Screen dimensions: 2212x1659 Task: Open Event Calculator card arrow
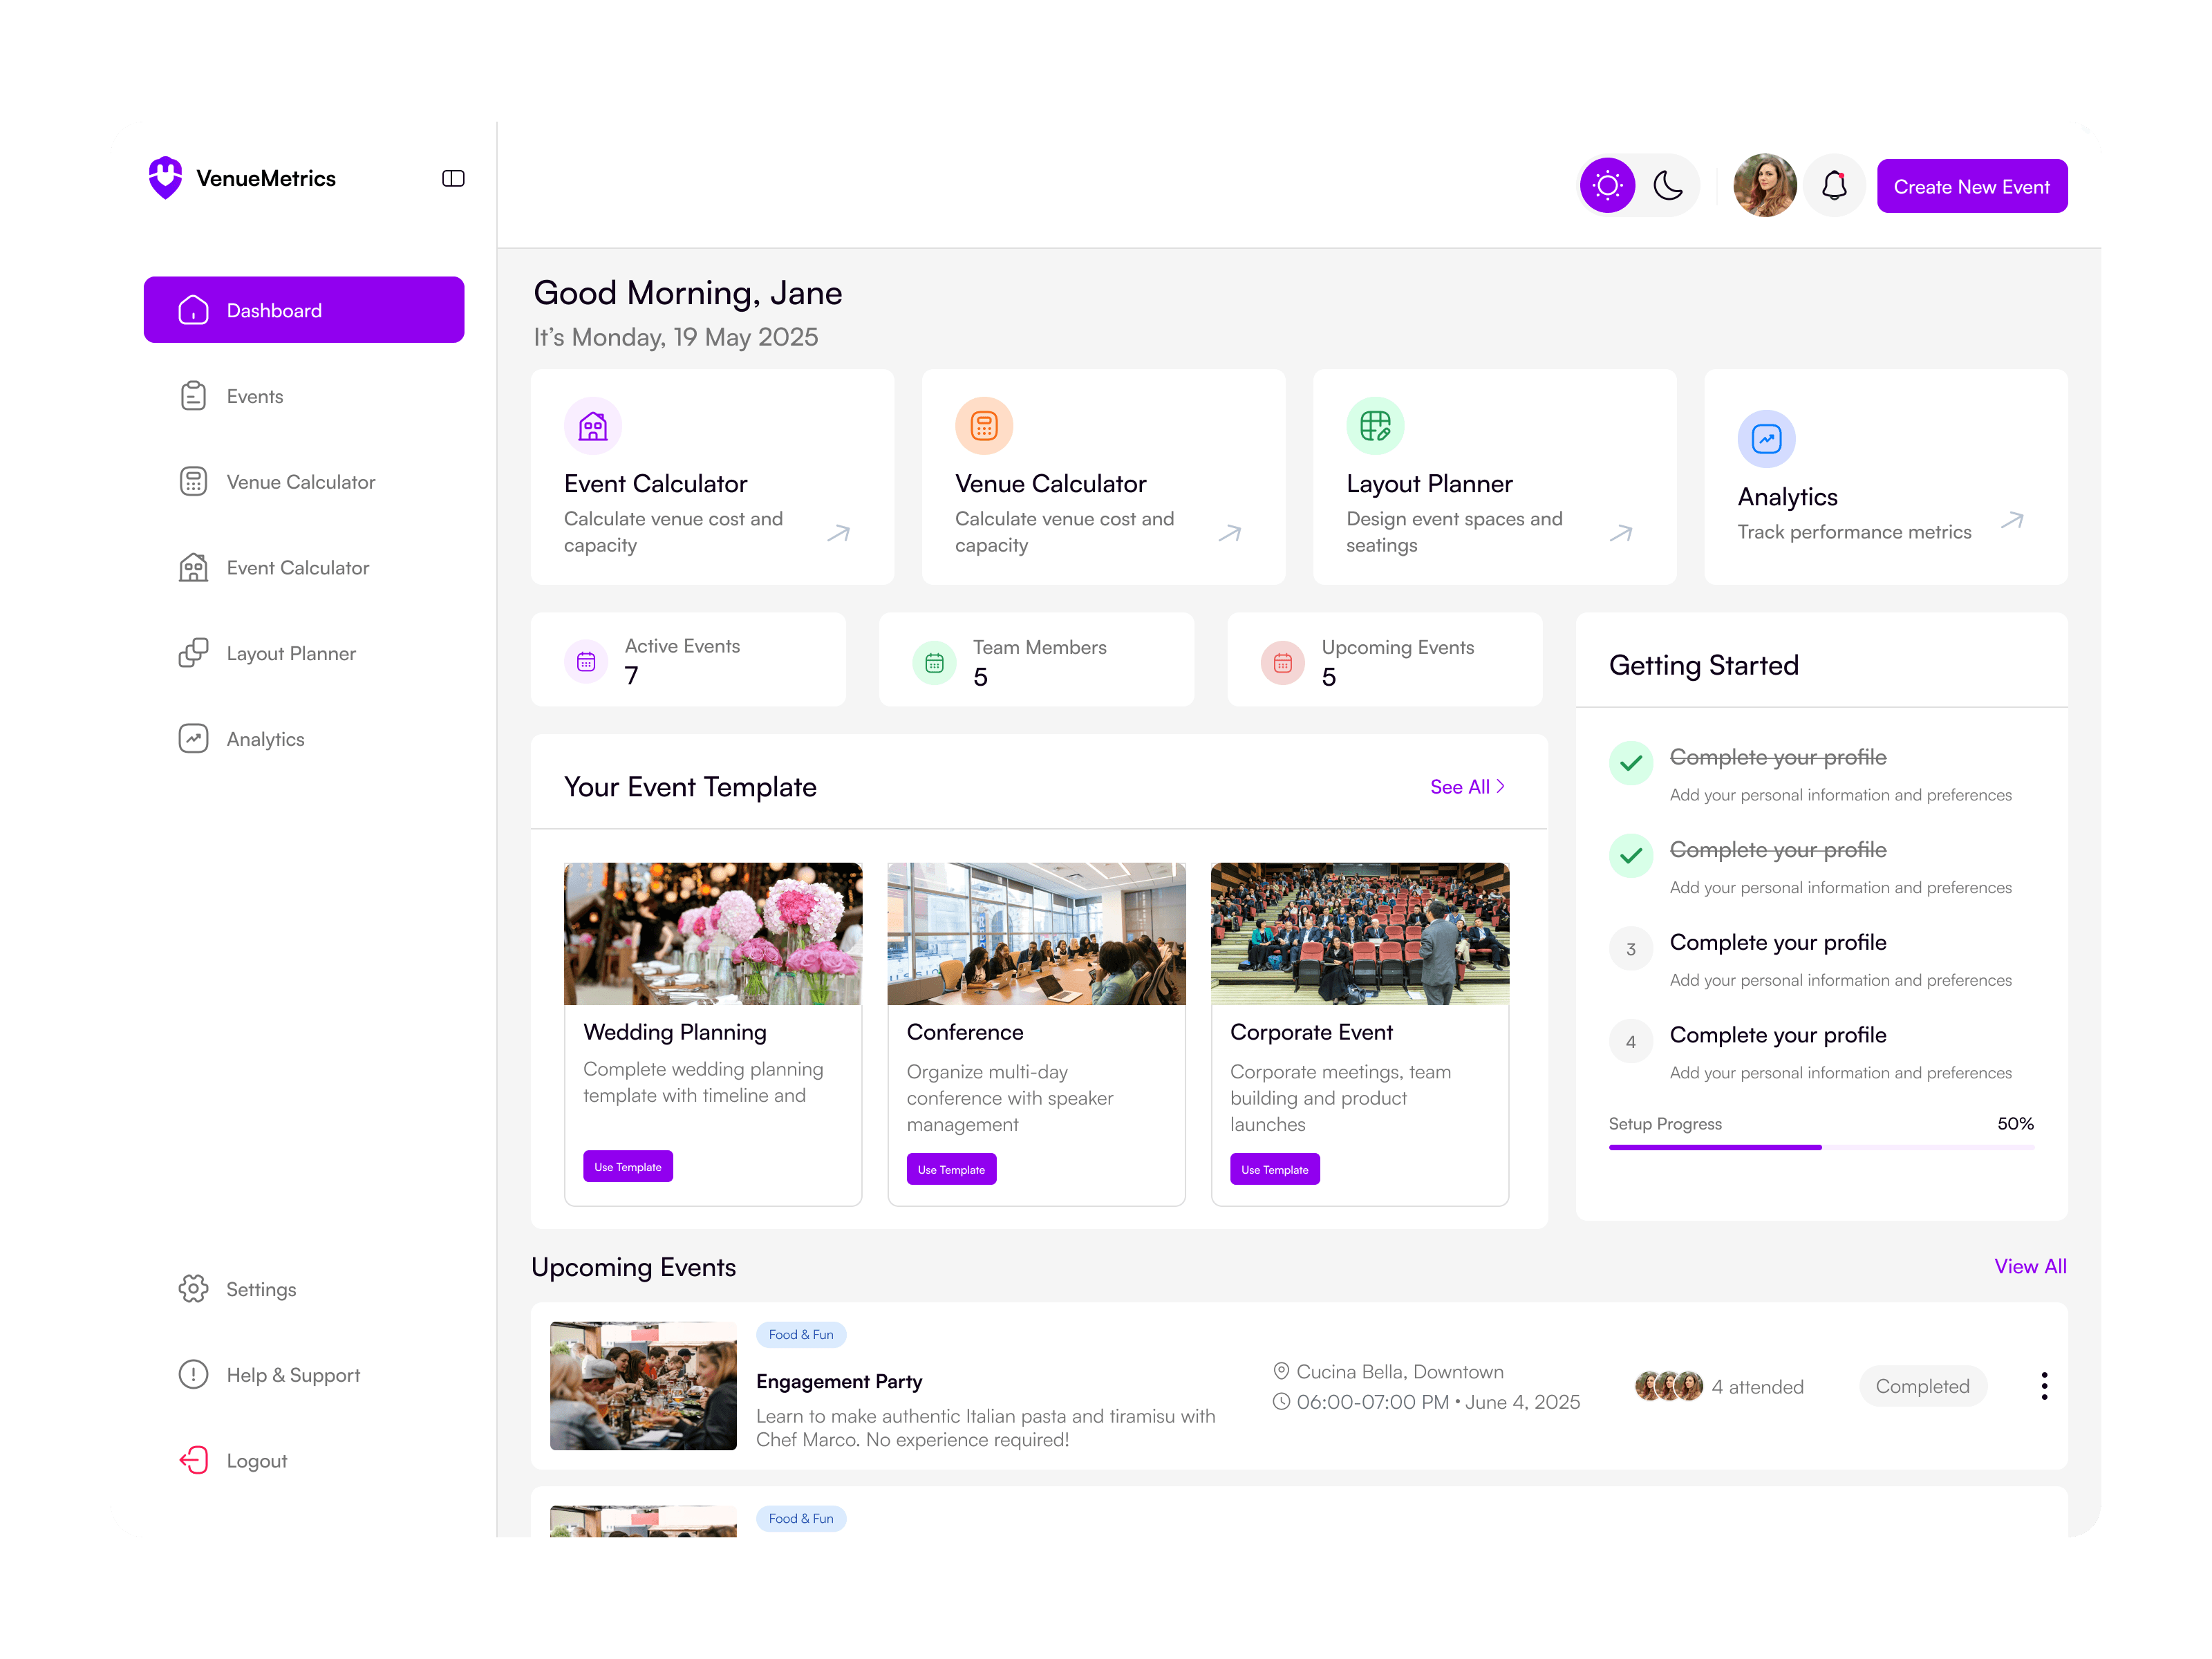click(838, 533)
